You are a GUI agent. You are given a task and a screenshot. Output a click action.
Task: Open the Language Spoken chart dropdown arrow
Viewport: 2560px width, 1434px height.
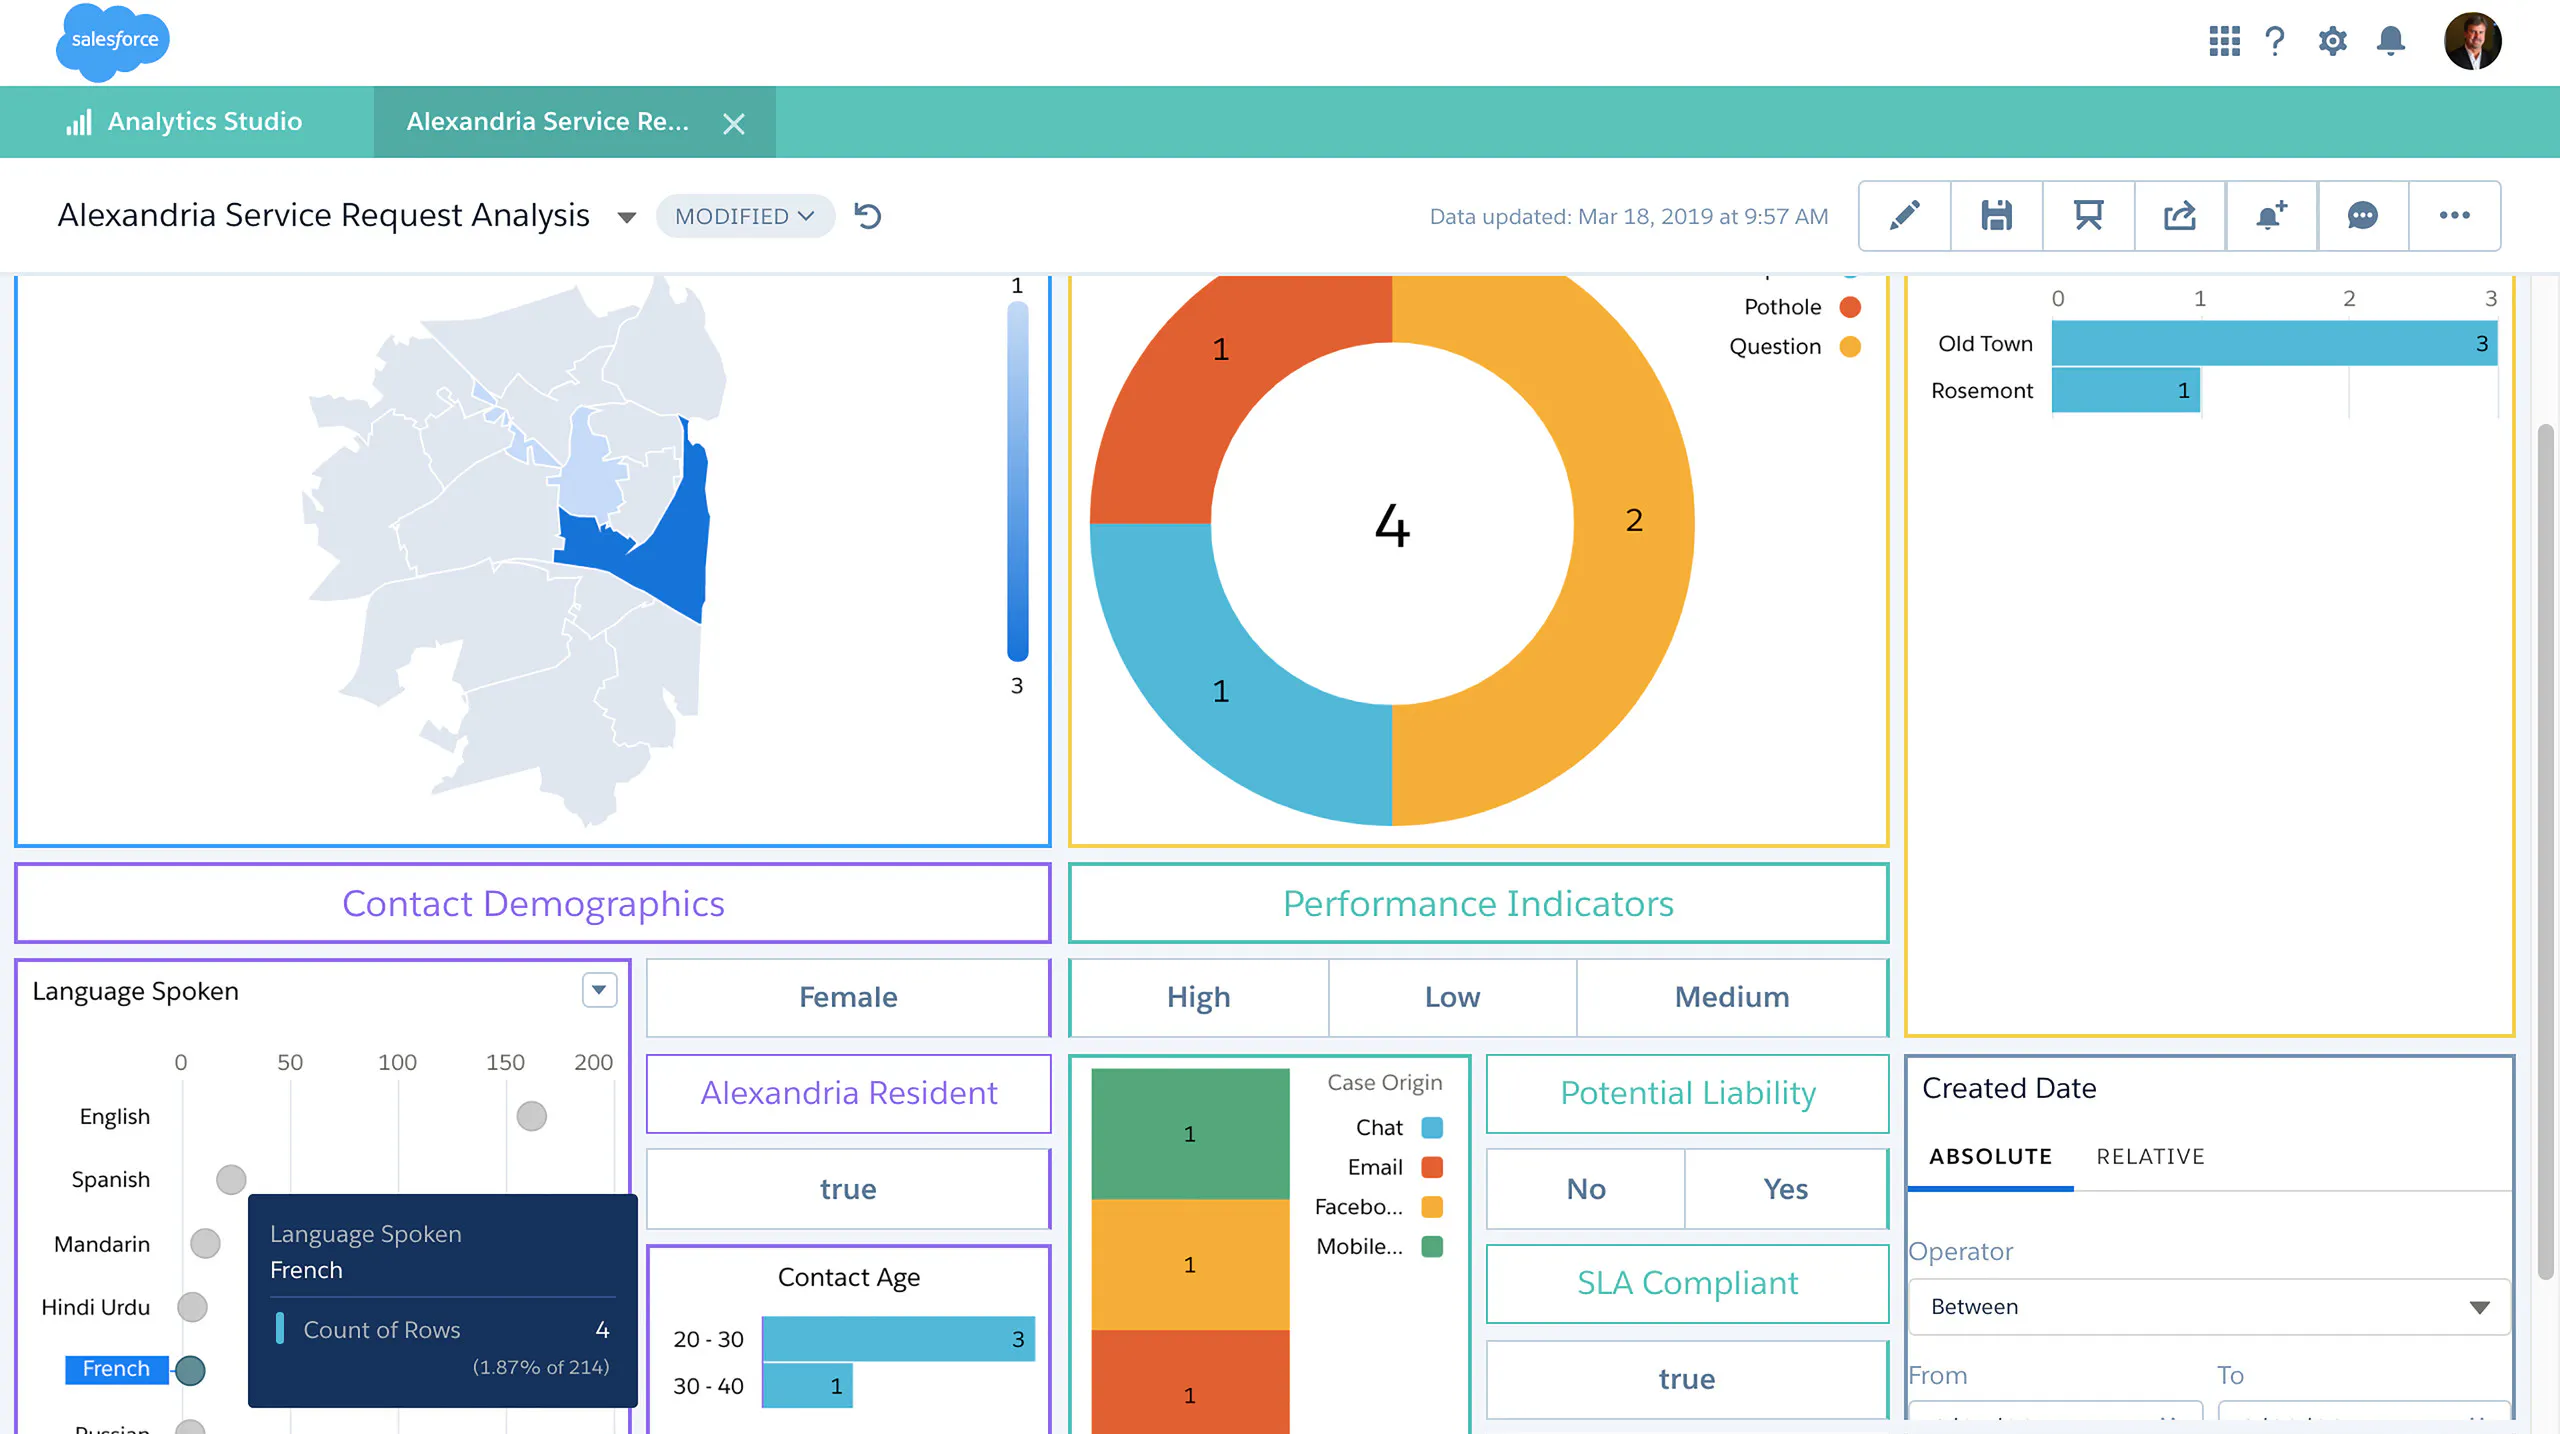coord(599,990)
